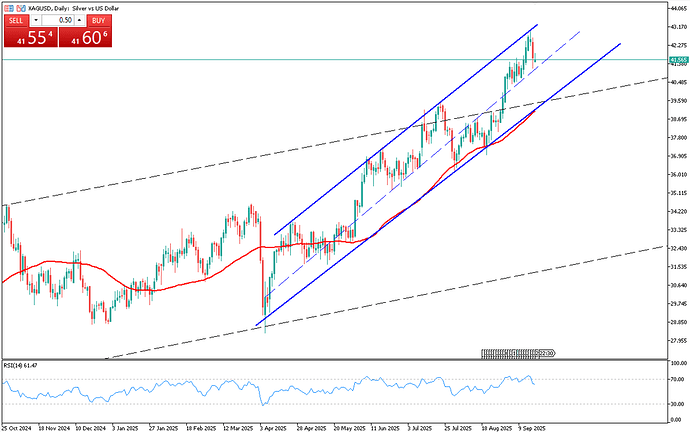Click the 3 Jan 2025 date label
Screen dimensions: 690x432
126,428
